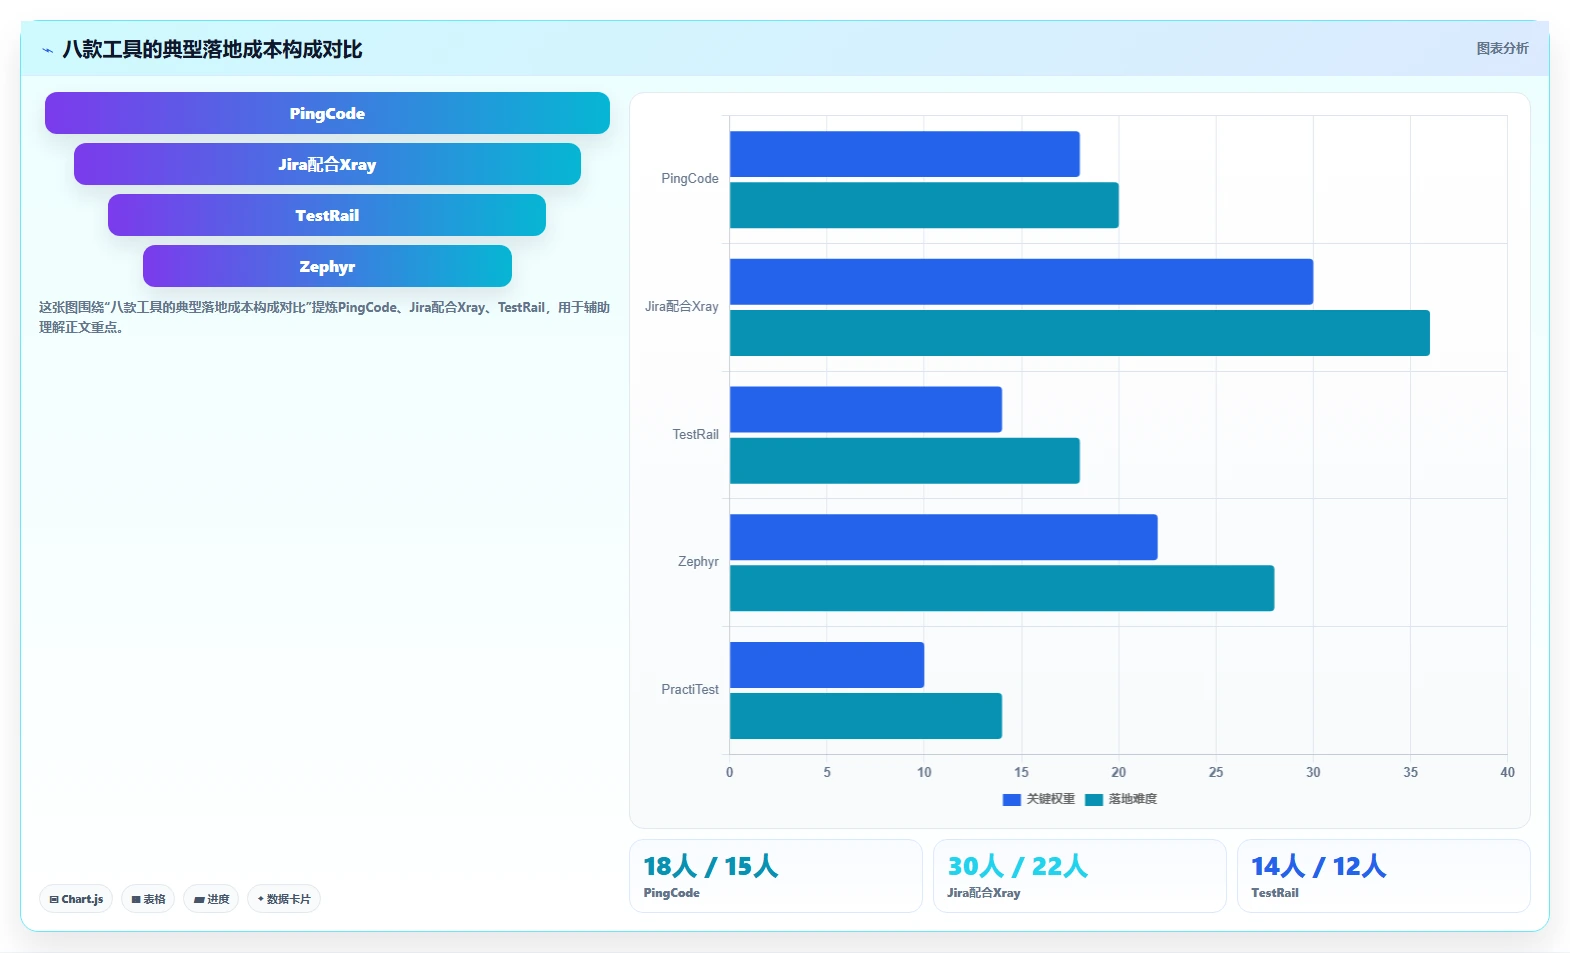Click the 表格 tag chip
This screenshot has height=953, width=1570.
click(x=148, y=899)
